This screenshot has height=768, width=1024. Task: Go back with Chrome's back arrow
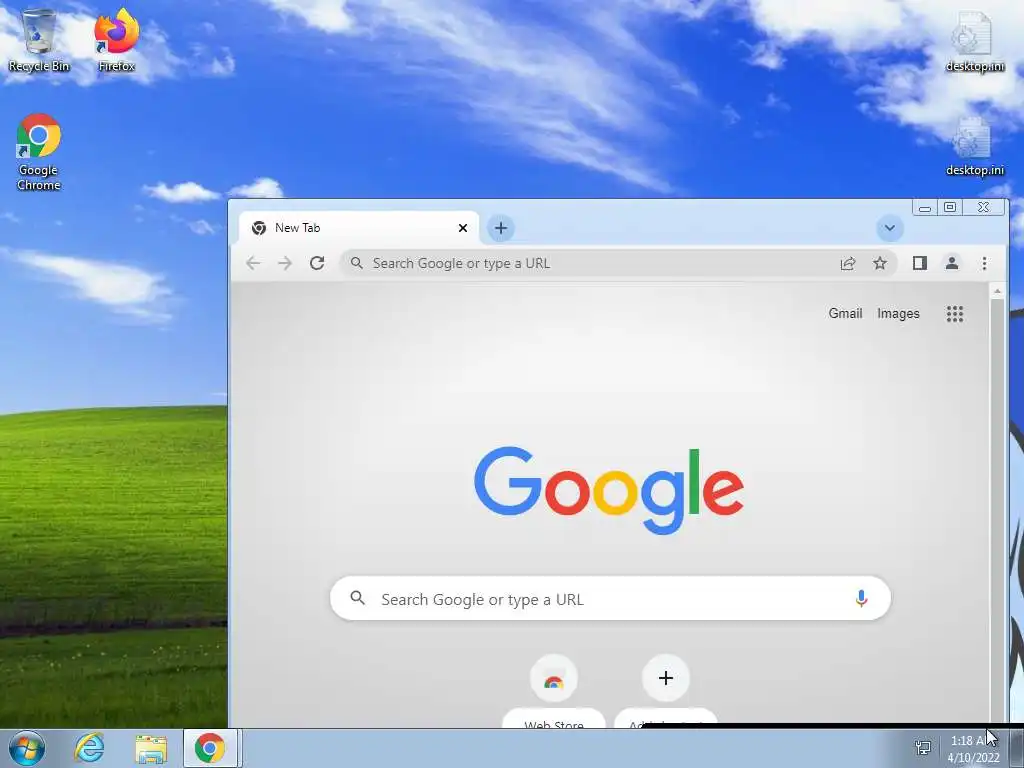coord(253,263)
